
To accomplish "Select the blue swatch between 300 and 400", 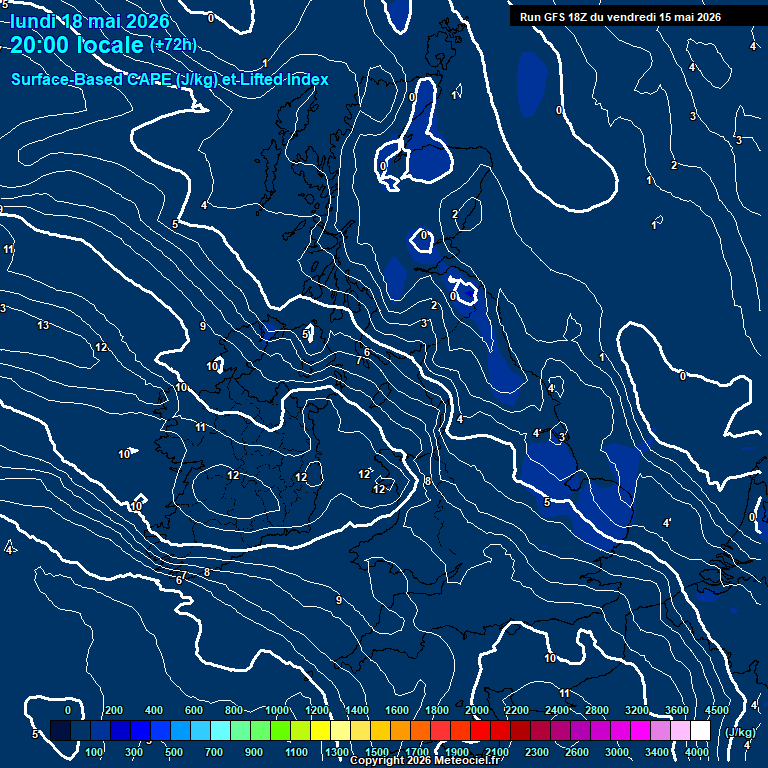I will tap(141, 730).
